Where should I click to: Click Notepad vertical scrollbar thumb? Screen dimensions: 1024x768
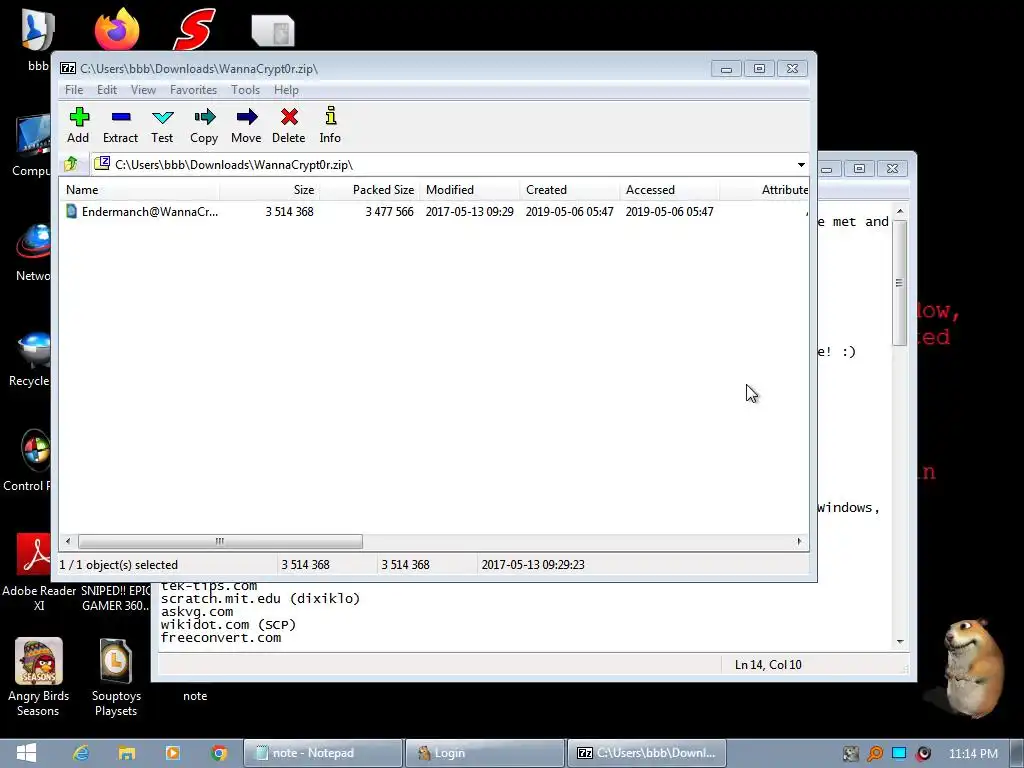click(899, 283)
